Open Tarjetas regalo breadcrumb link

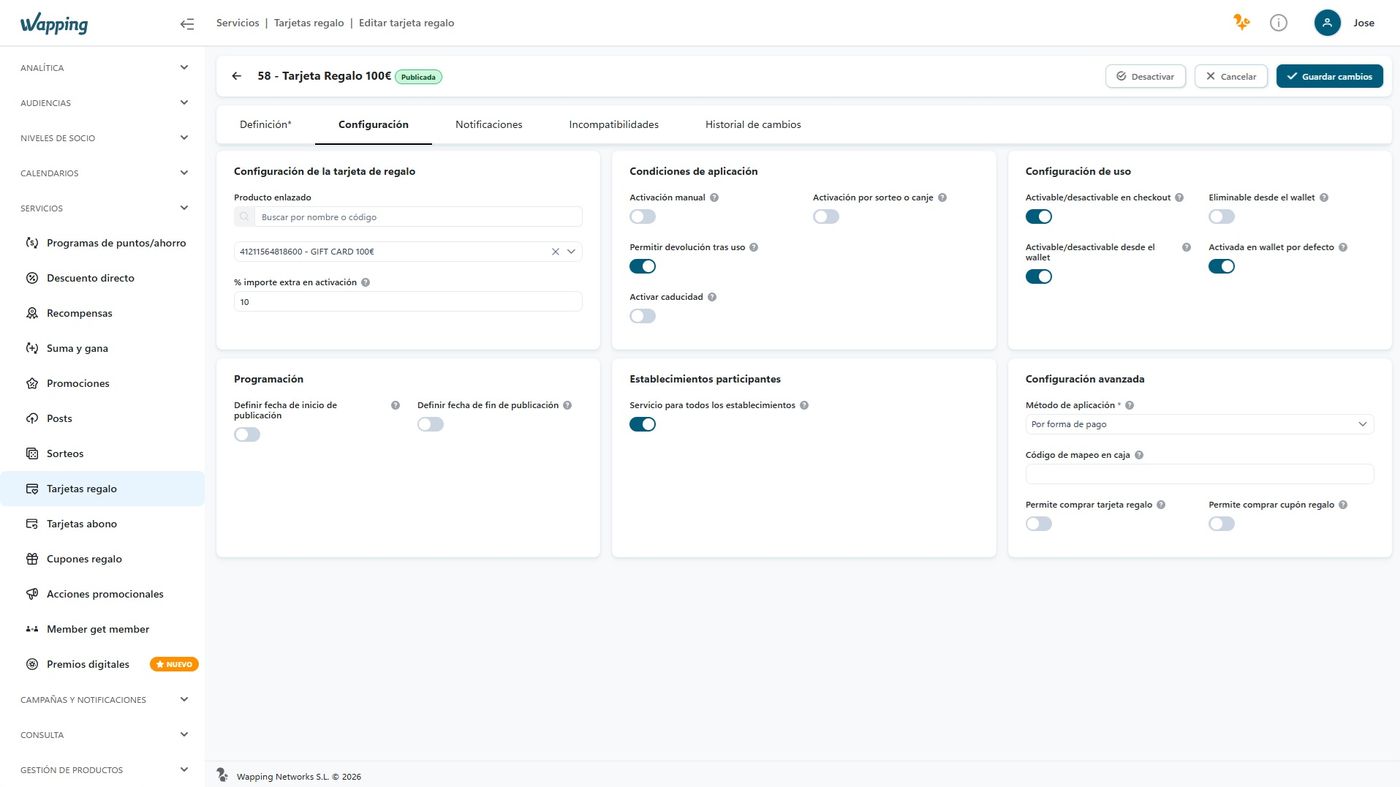coord(309,23)
